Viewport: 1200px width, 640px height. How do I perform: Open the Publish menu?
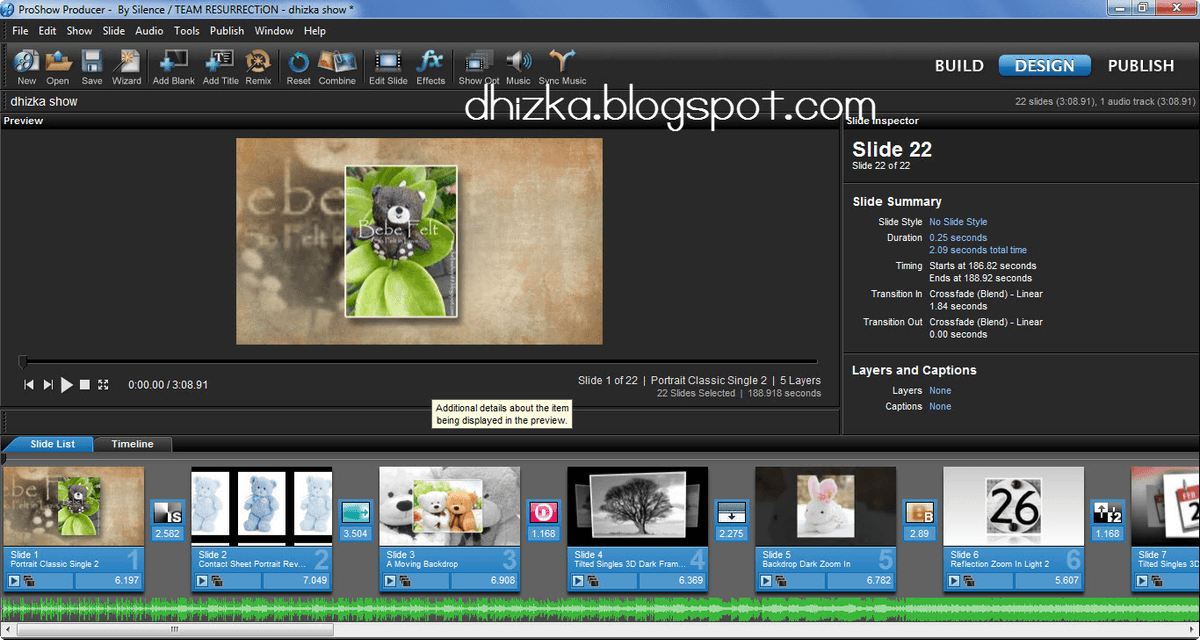[227, 31]
